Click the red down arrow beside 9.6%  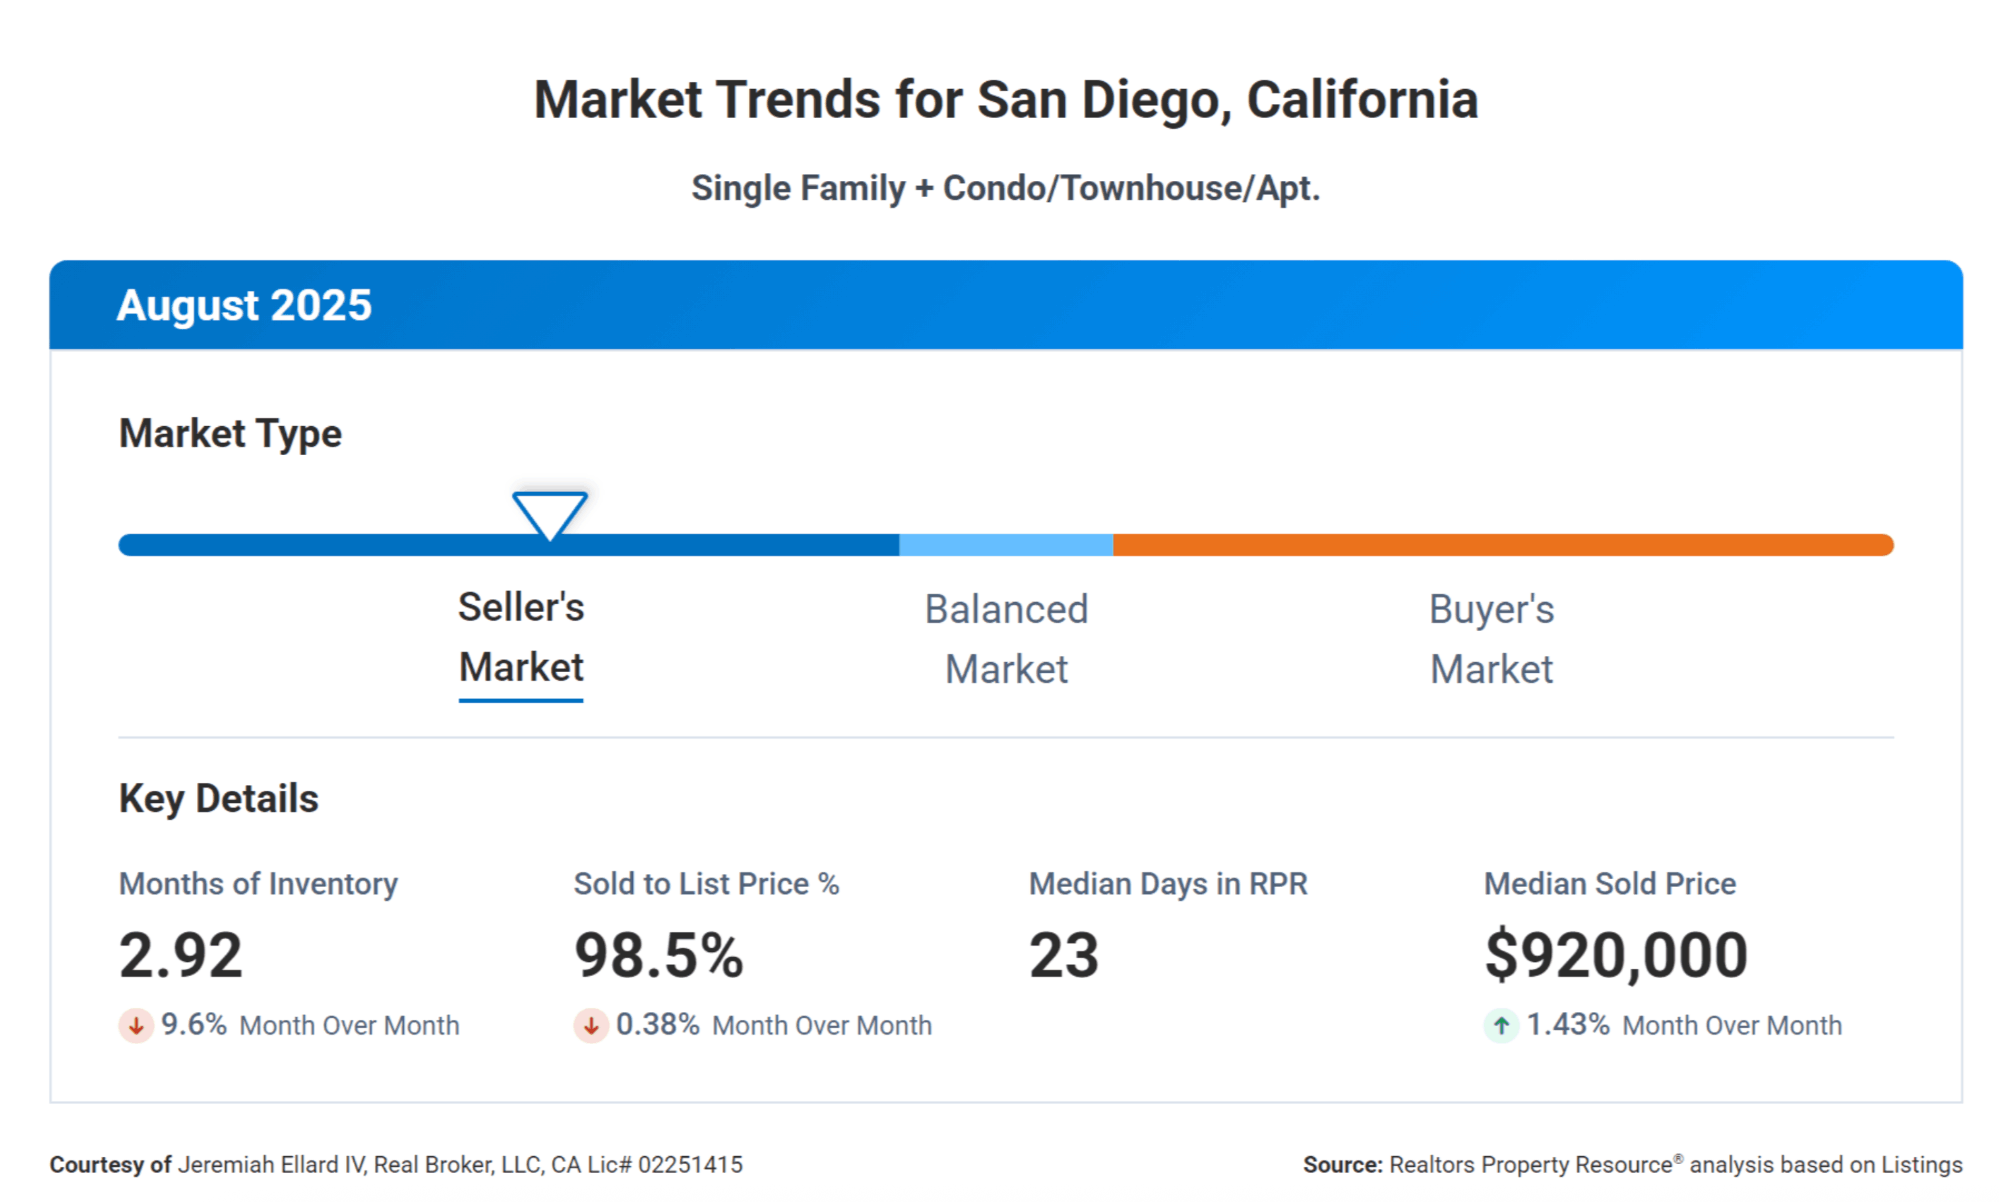(136, 1025)
